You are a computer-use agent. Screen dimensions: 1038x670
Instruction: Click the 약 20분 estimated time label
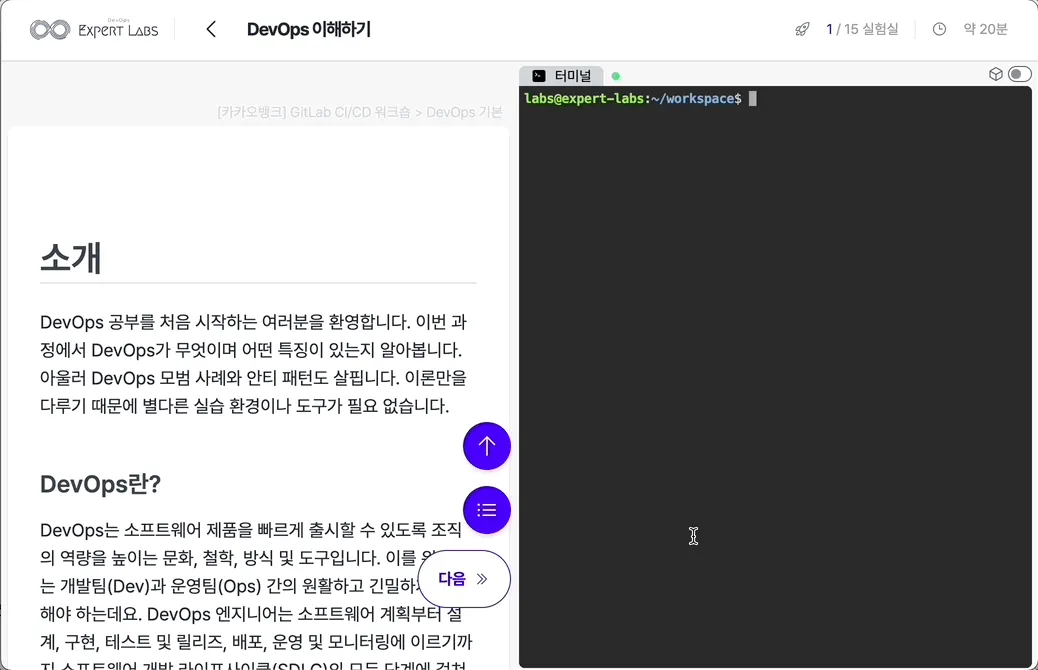985,29
